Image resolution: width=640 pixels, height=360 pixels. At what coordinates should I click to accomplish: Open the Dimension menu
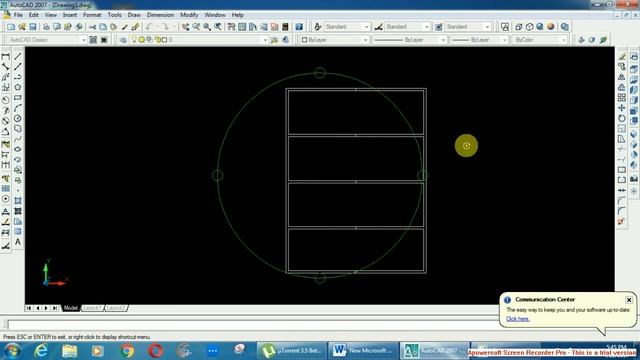click(x=160, y=15)
